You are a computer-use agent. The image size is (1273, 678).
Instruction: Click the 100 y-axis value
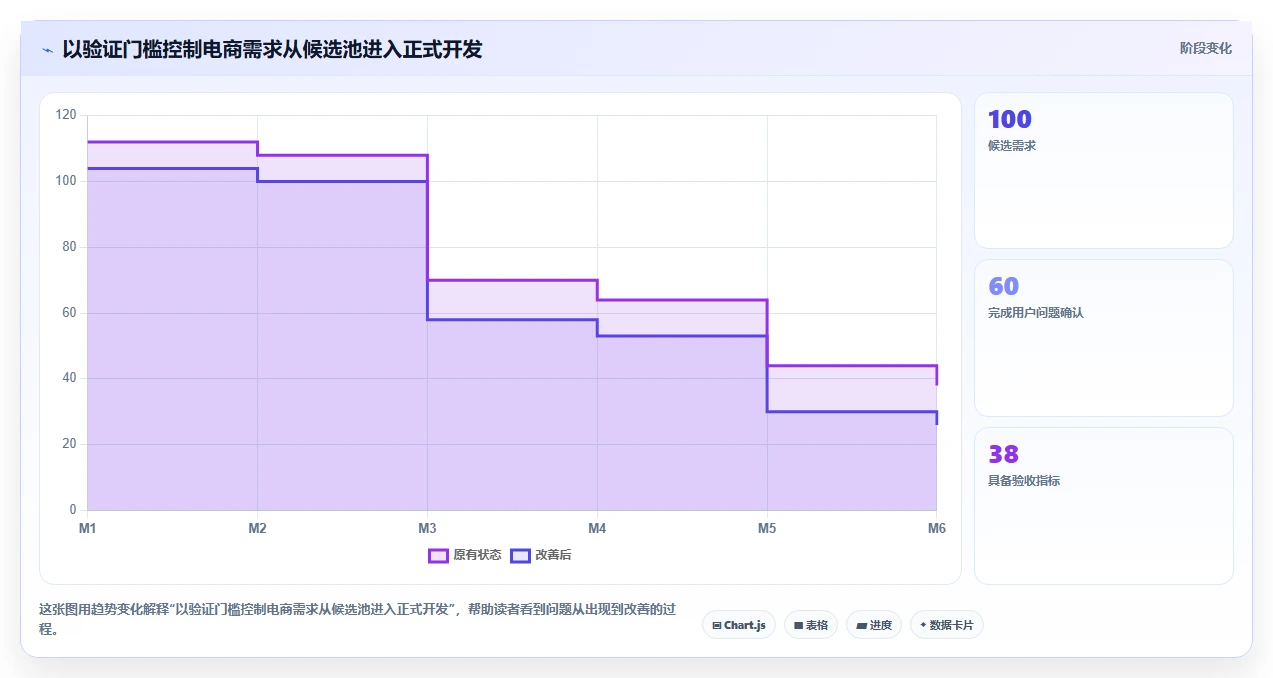66,181
